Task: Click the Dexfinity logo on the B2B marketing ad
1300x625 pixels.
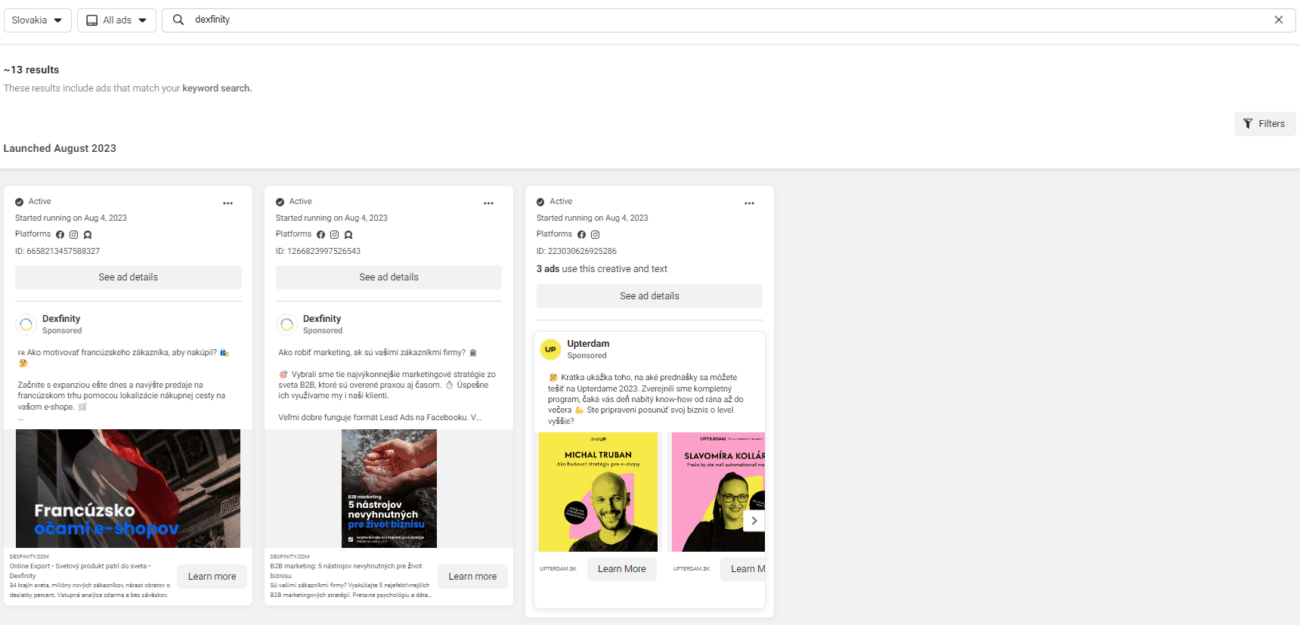Action: point(286,324)
